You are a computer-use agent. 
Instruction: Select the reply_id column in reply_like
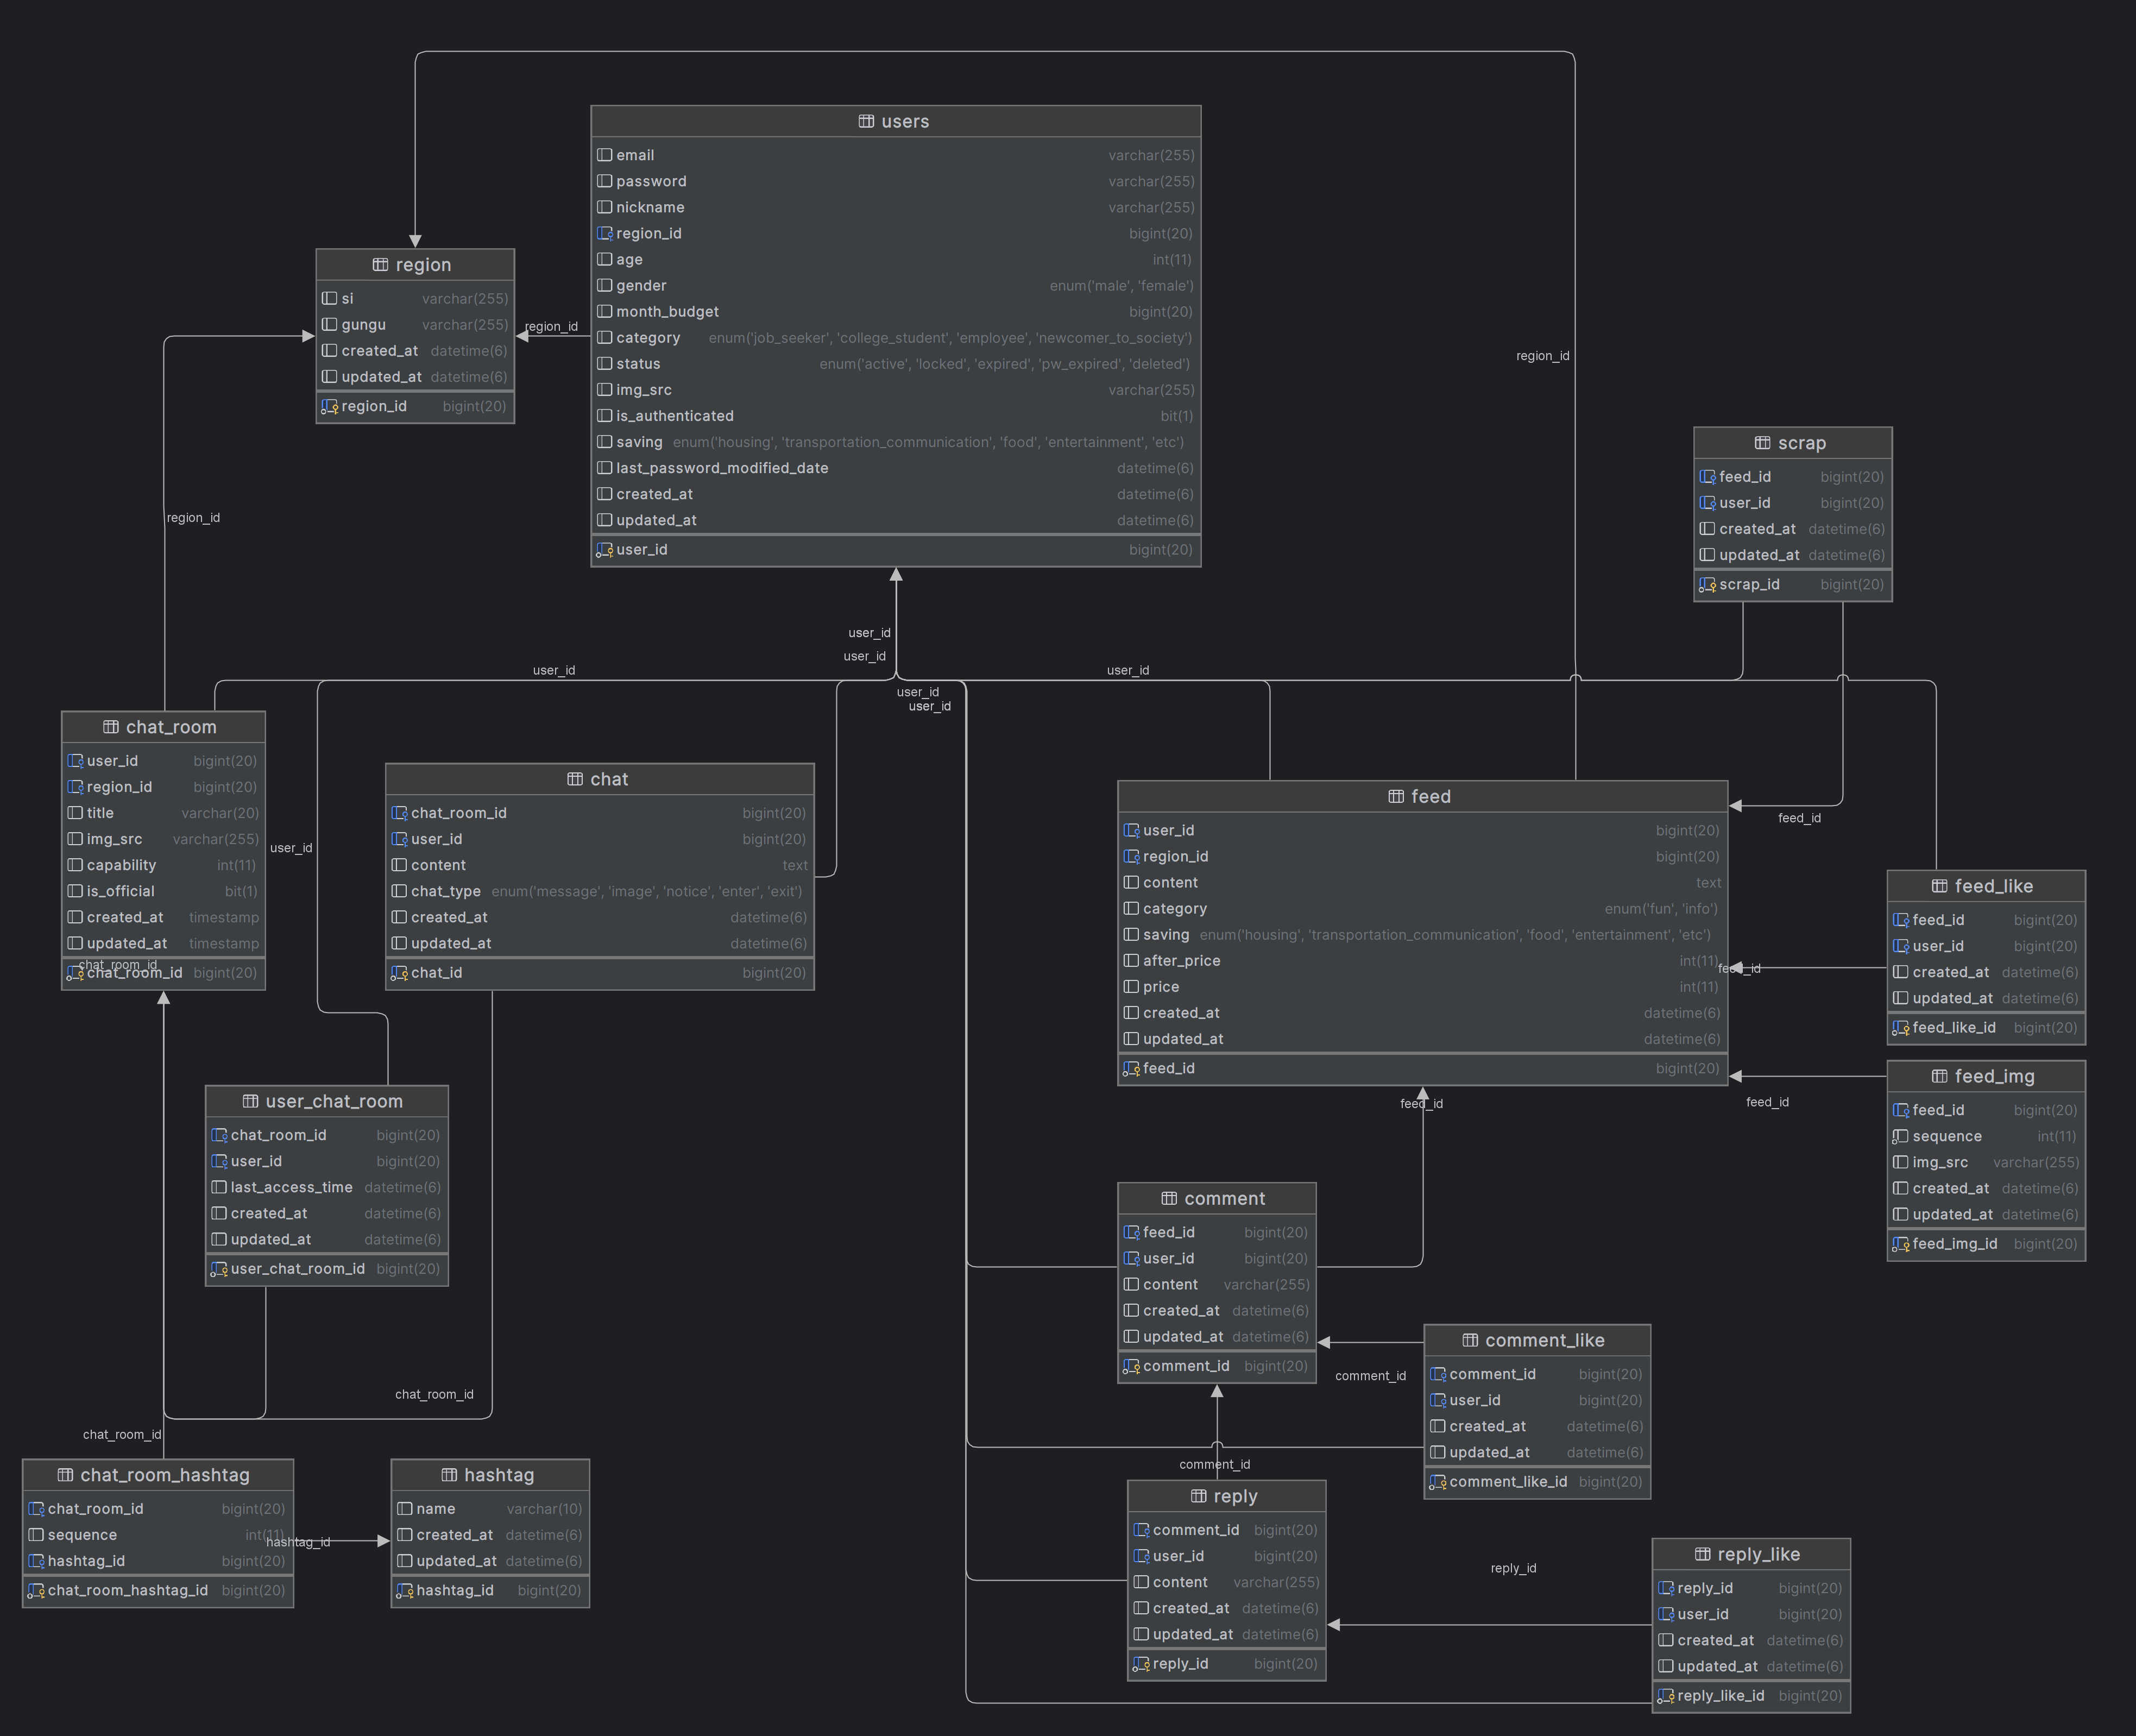(x=1751, y=1588)
